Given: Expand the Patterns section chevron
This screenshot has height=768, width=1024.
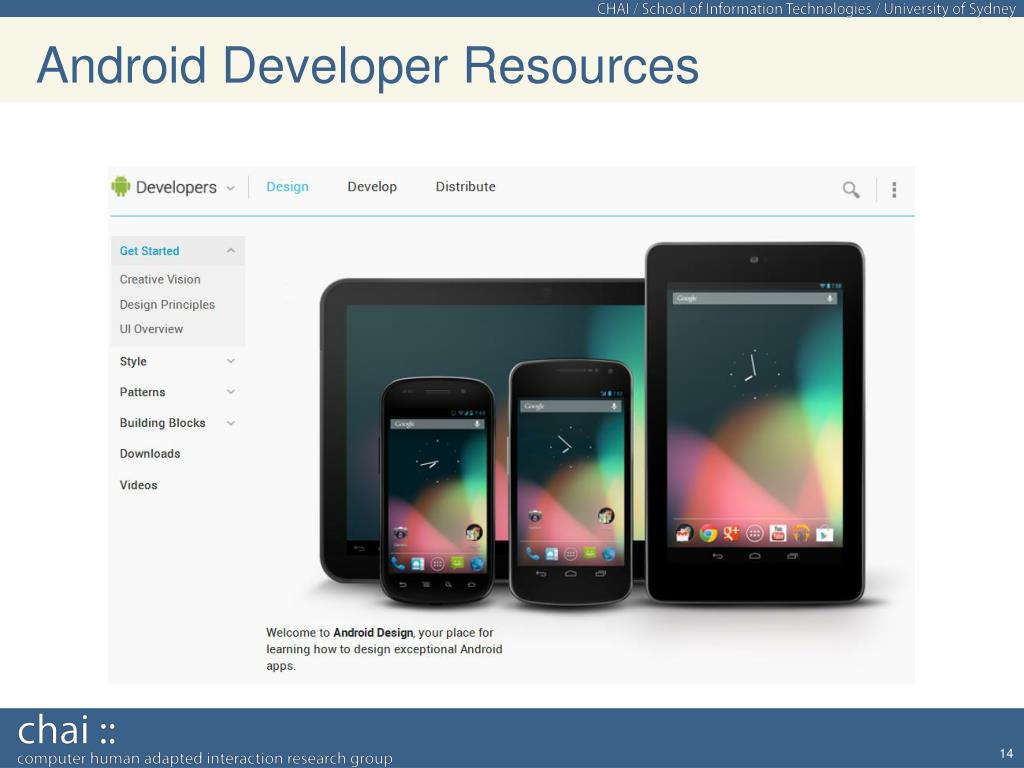Looking at the screenshot, I should tap(231, 391).
